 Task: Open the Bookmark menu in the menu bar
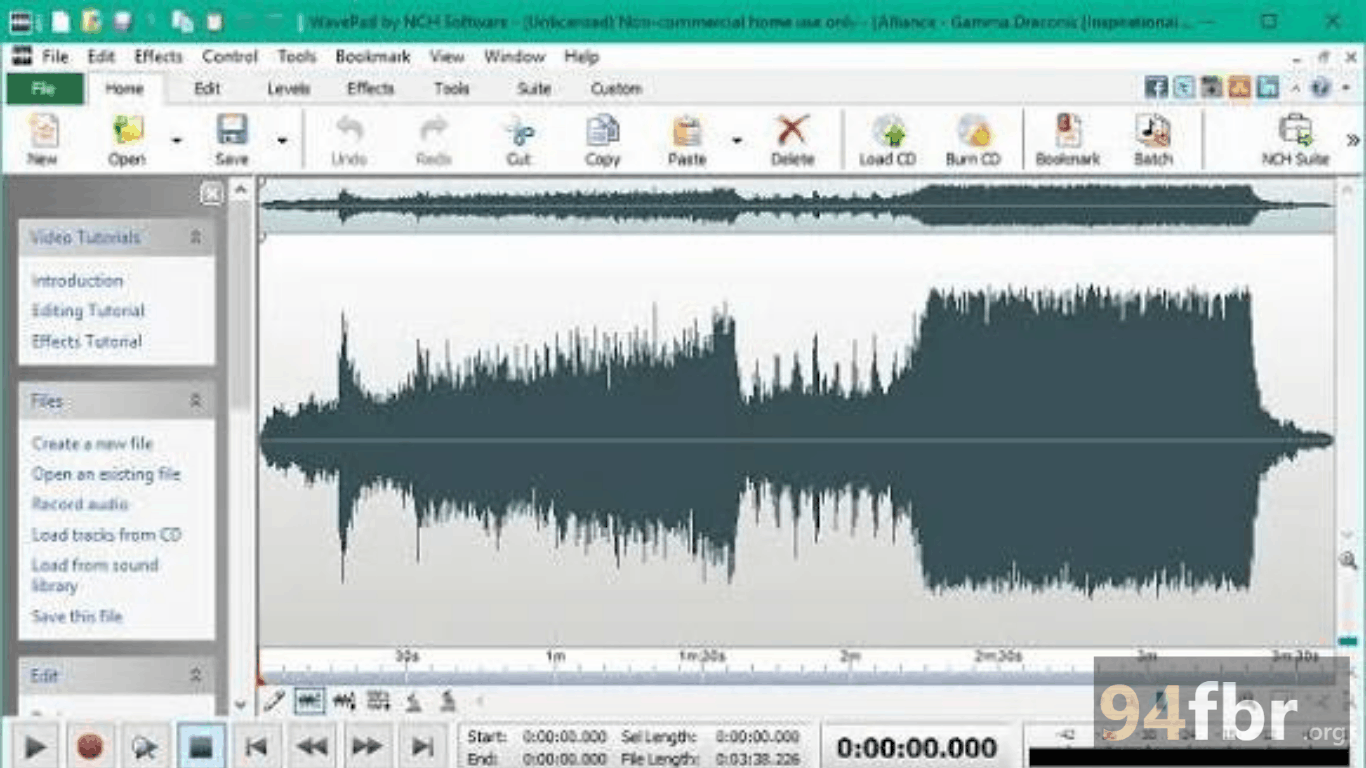tap(373, 57)
